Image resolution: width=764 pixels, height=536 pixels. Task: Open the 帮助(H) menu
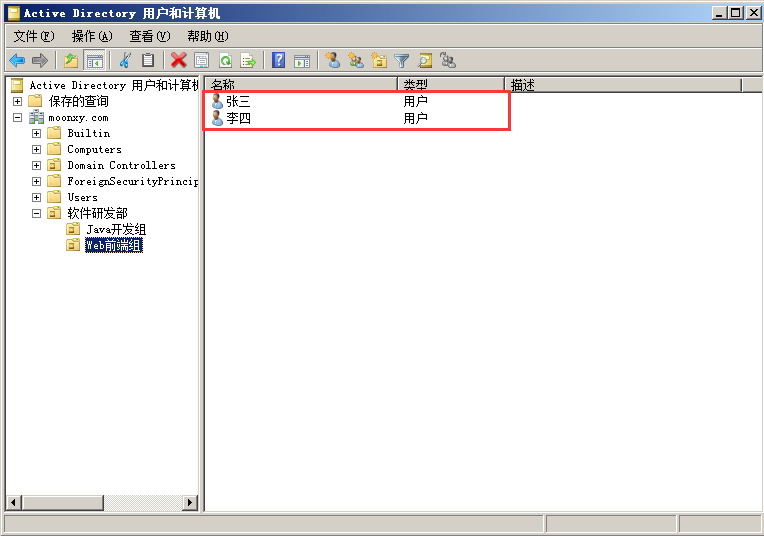point(208,36)
